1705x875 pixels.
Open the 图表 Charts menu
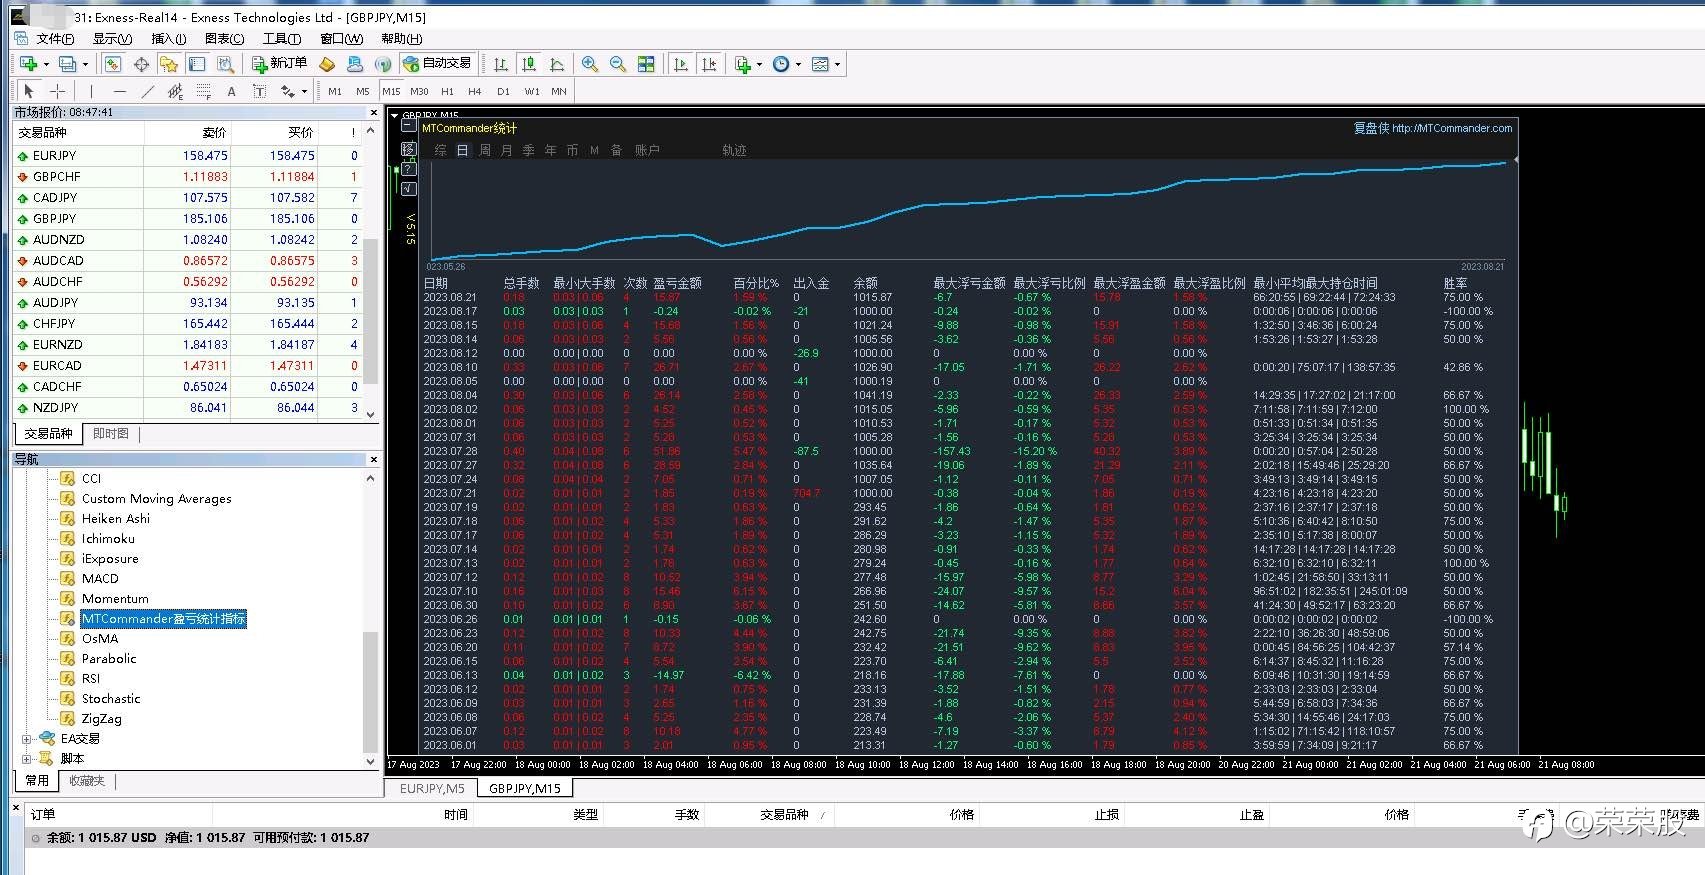[x=224, y=39]
